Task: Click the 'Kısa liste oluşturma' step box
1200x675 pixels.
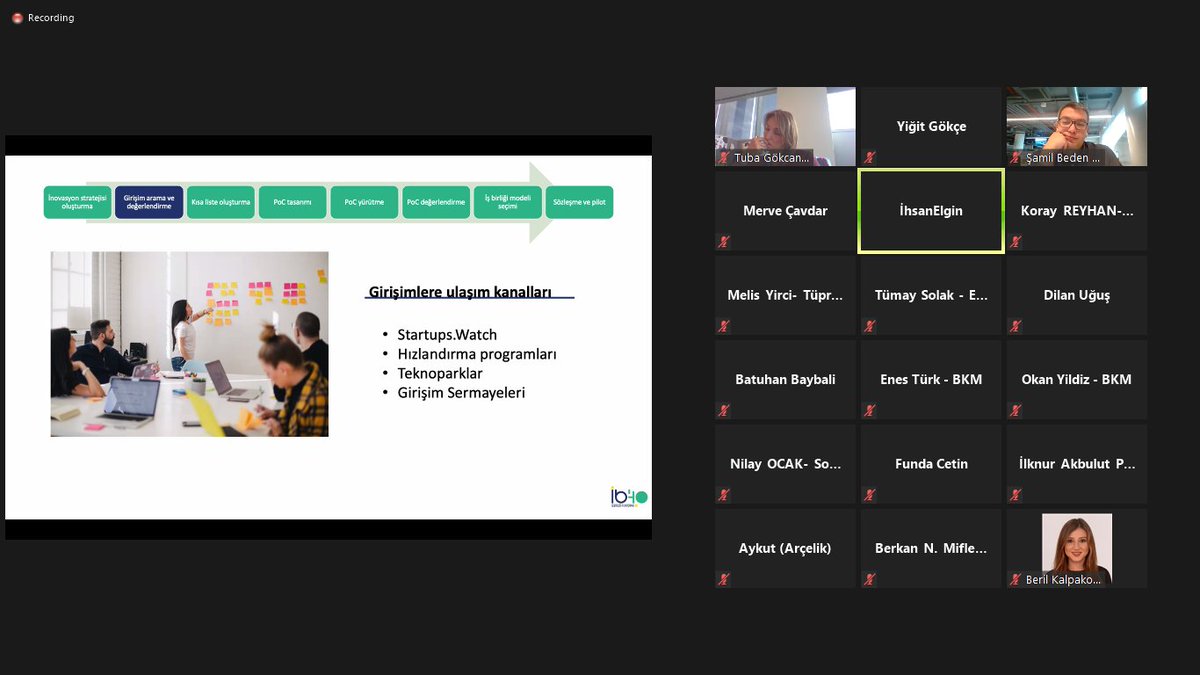Action: click(221, 202)
